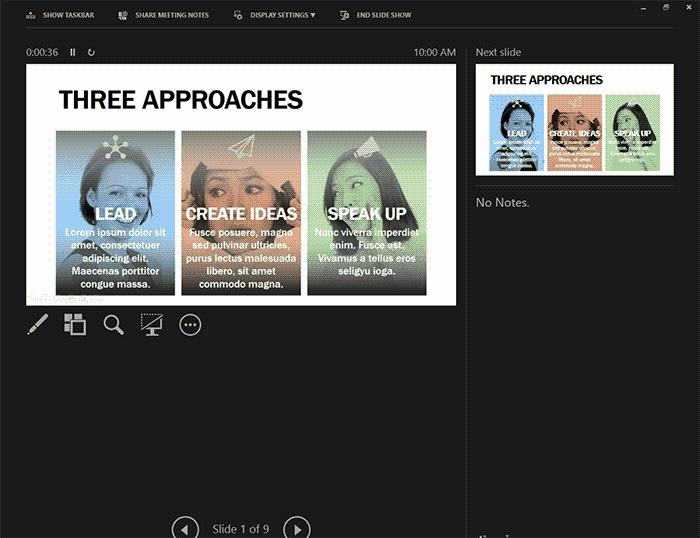700x538 pixels.
Task: Click the SPEAK UP card on slide
Action: pos(367,213)
